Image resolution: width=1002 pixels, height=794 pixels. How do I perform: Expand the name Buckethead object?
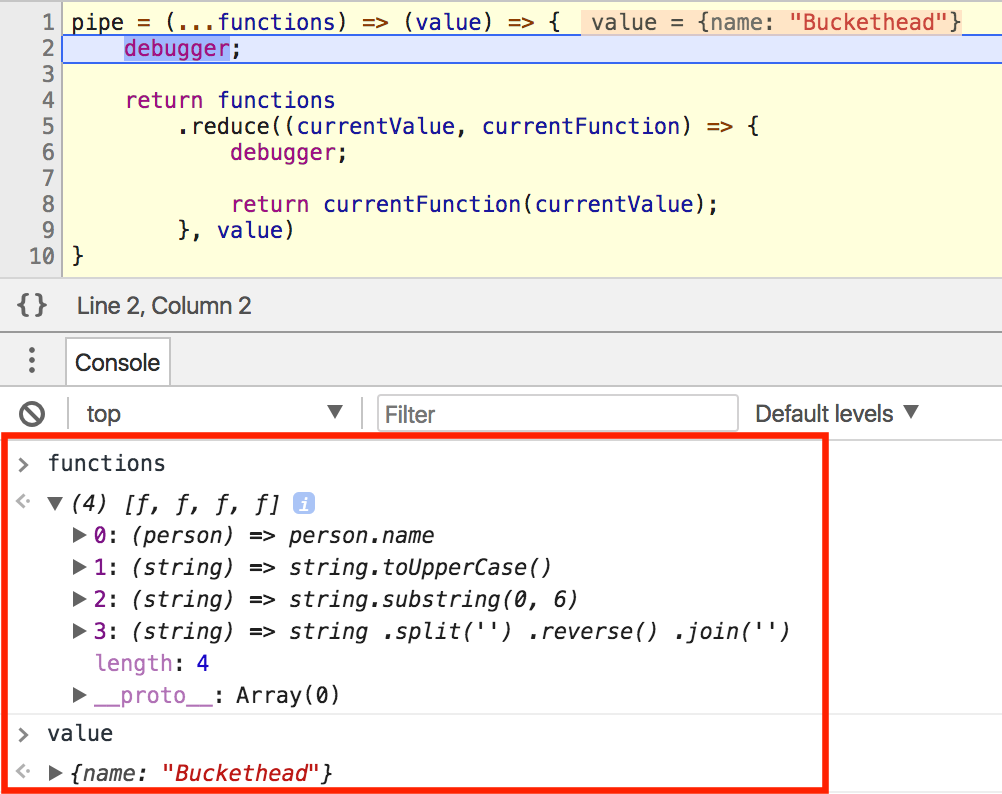(56, 772)
